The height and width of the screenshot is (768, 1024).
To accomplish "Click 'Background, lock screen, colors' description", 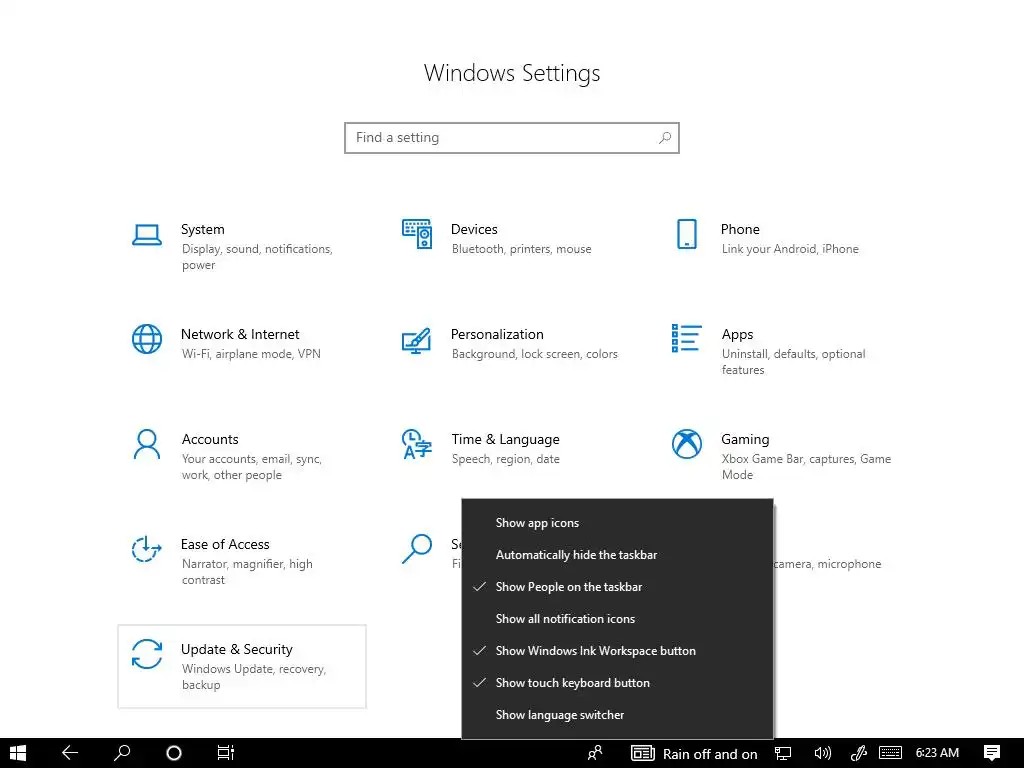I will pyautogui.click(x=534, y=354).
